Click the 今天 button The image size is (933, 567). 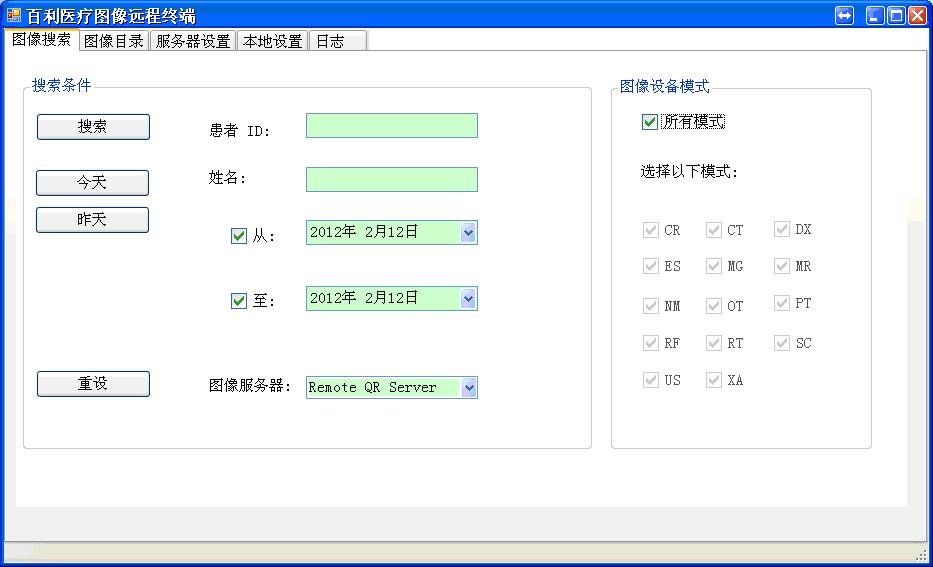point(92,183)
